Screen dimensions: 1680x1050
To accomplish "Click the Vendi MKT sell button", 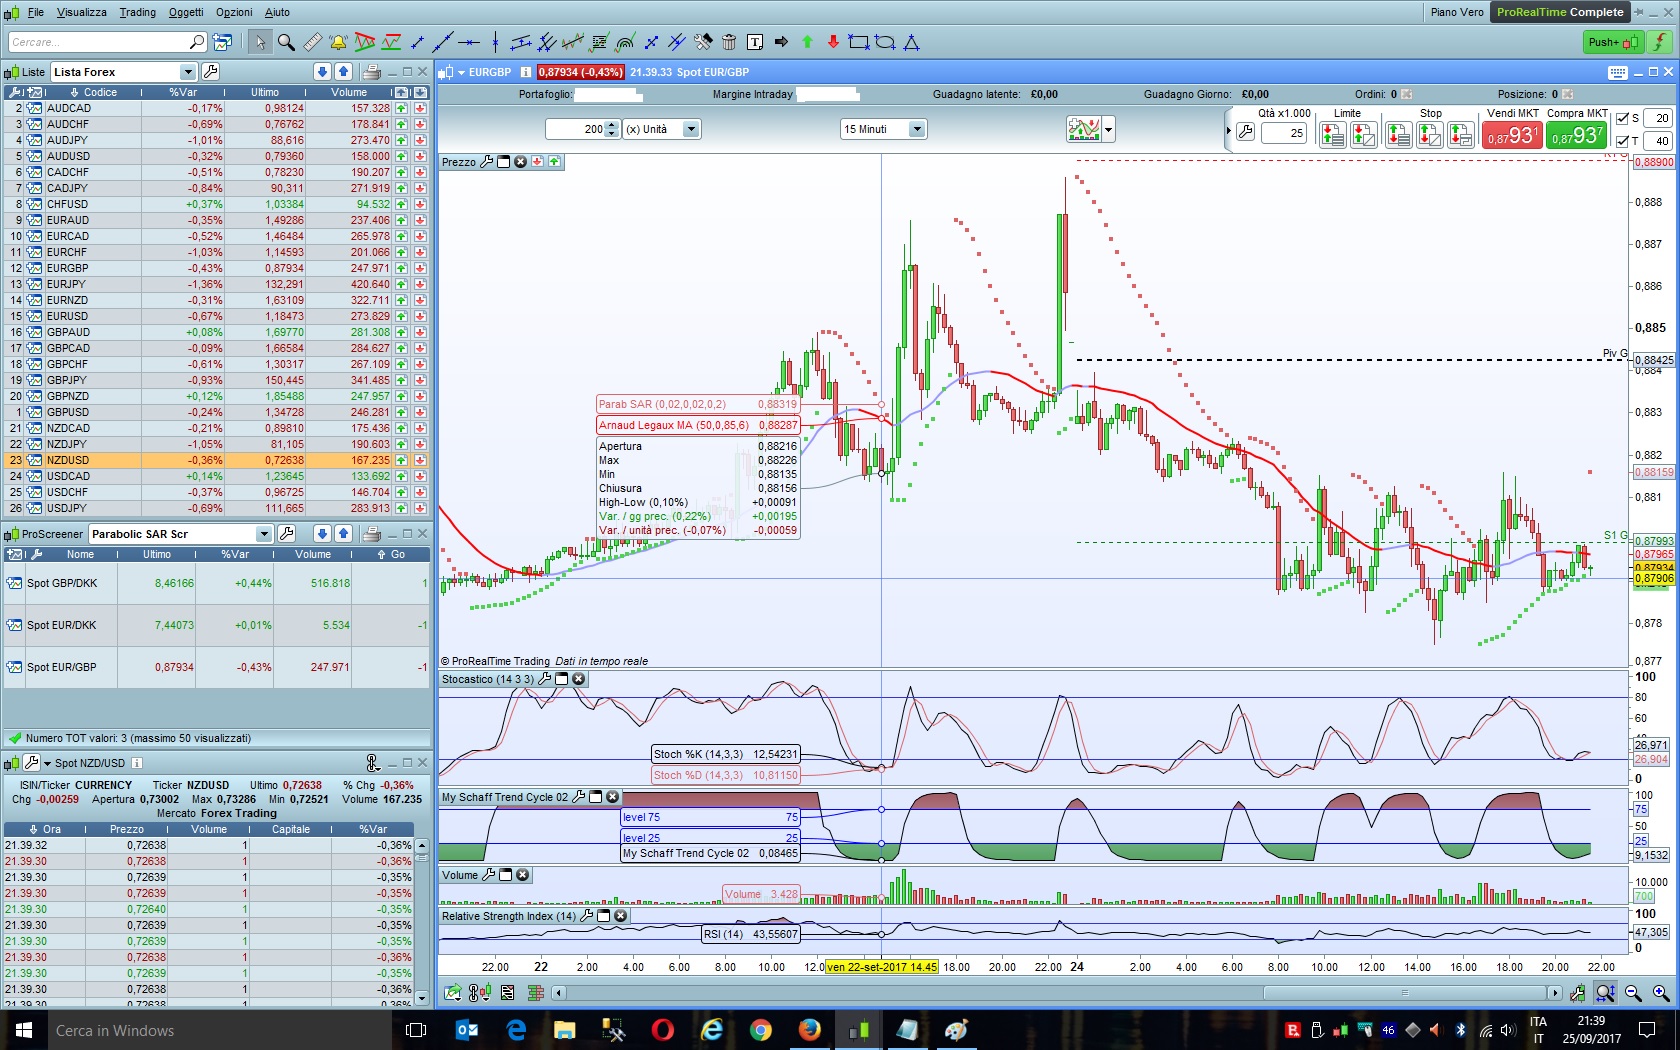I will coord(1512,134).
